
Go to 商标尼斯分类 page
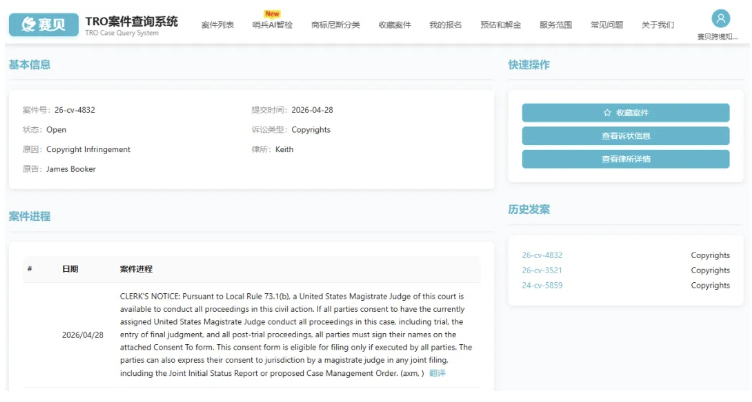tap(335, 25)
